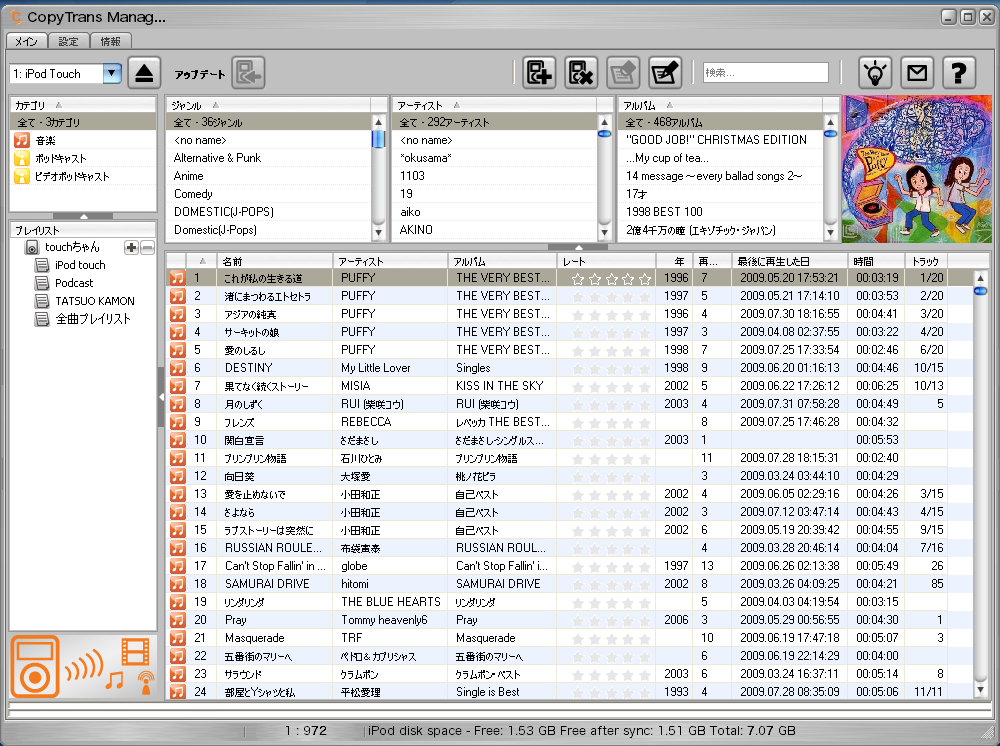This screenshot has width=1000, height=746.
Task: Click the delete tracks toolbar icon
Action: 581,73
